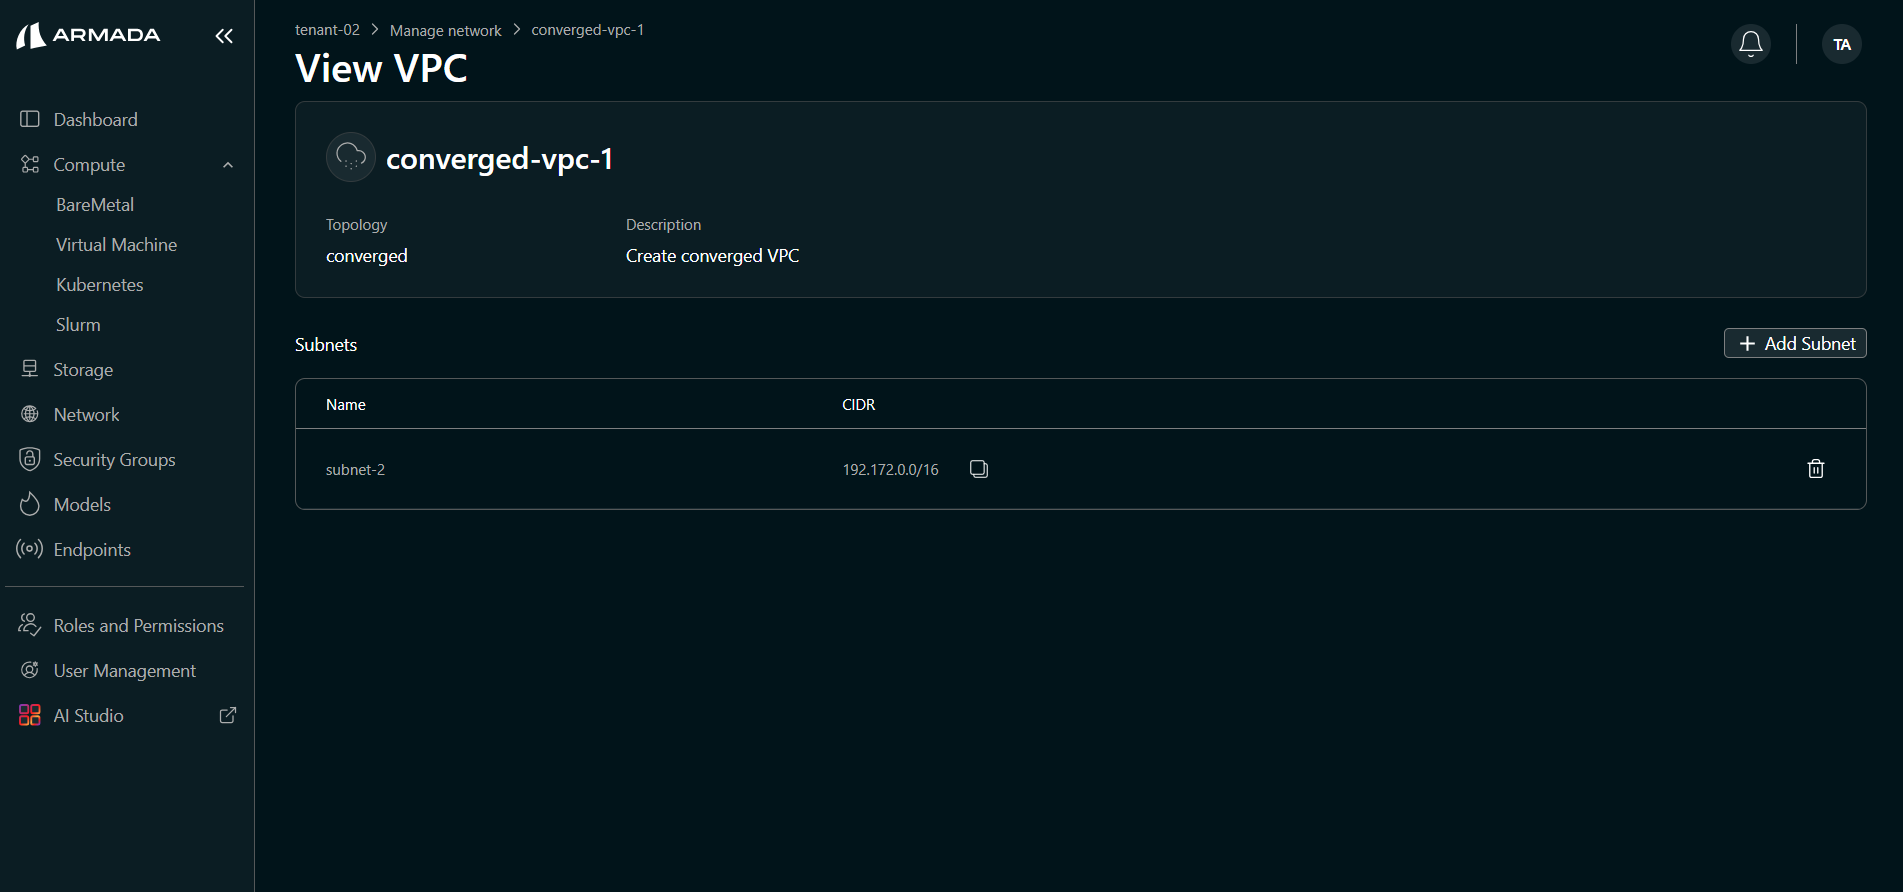Click the Endpoints broadcast icon
The height and width of the screenshot is (892, 1903).
coord(30,549)
